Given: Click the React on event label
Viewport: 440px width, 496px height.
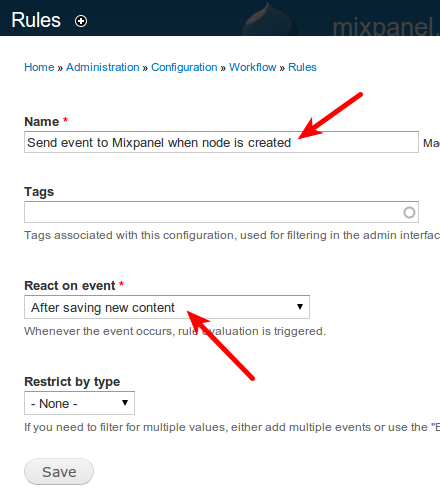Looking at the screenshot, I should [70, 286].
